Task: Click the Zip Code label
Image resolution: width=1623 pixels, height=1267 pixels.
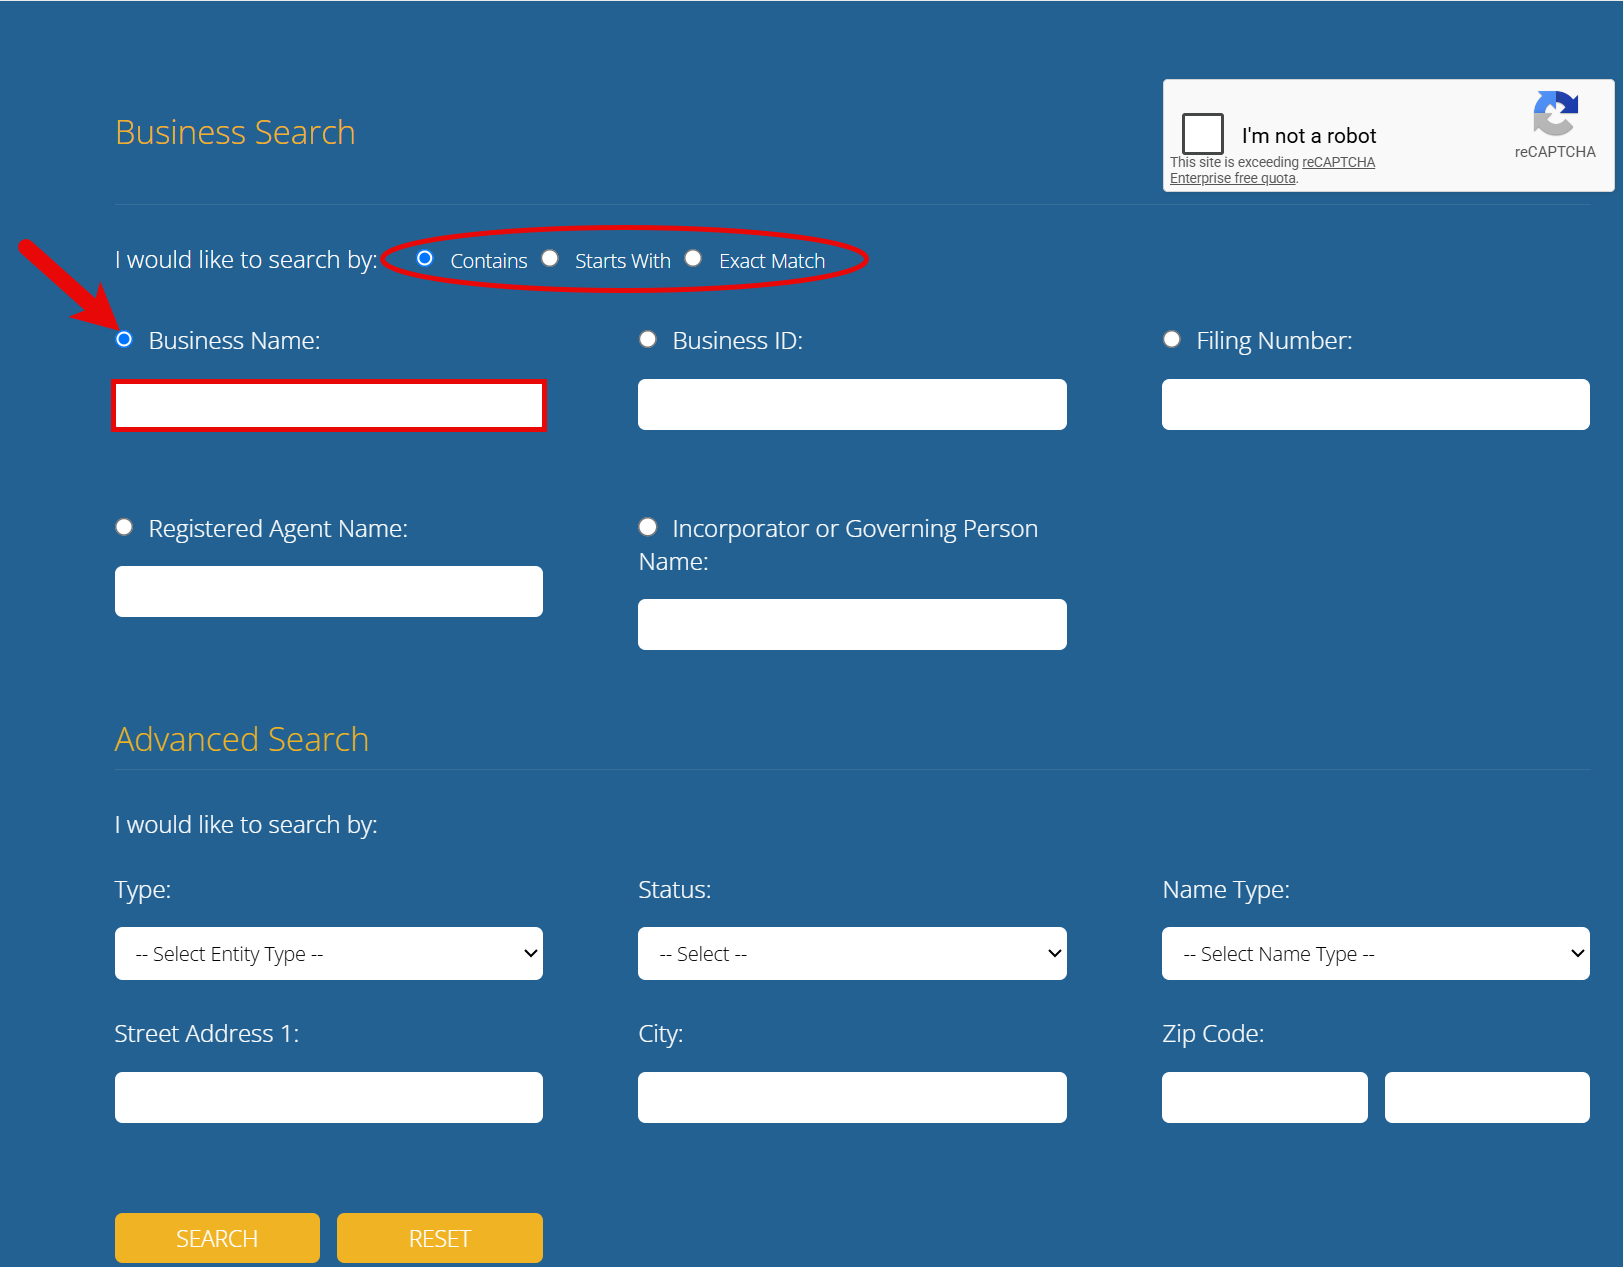Action: (1213, 1034)
